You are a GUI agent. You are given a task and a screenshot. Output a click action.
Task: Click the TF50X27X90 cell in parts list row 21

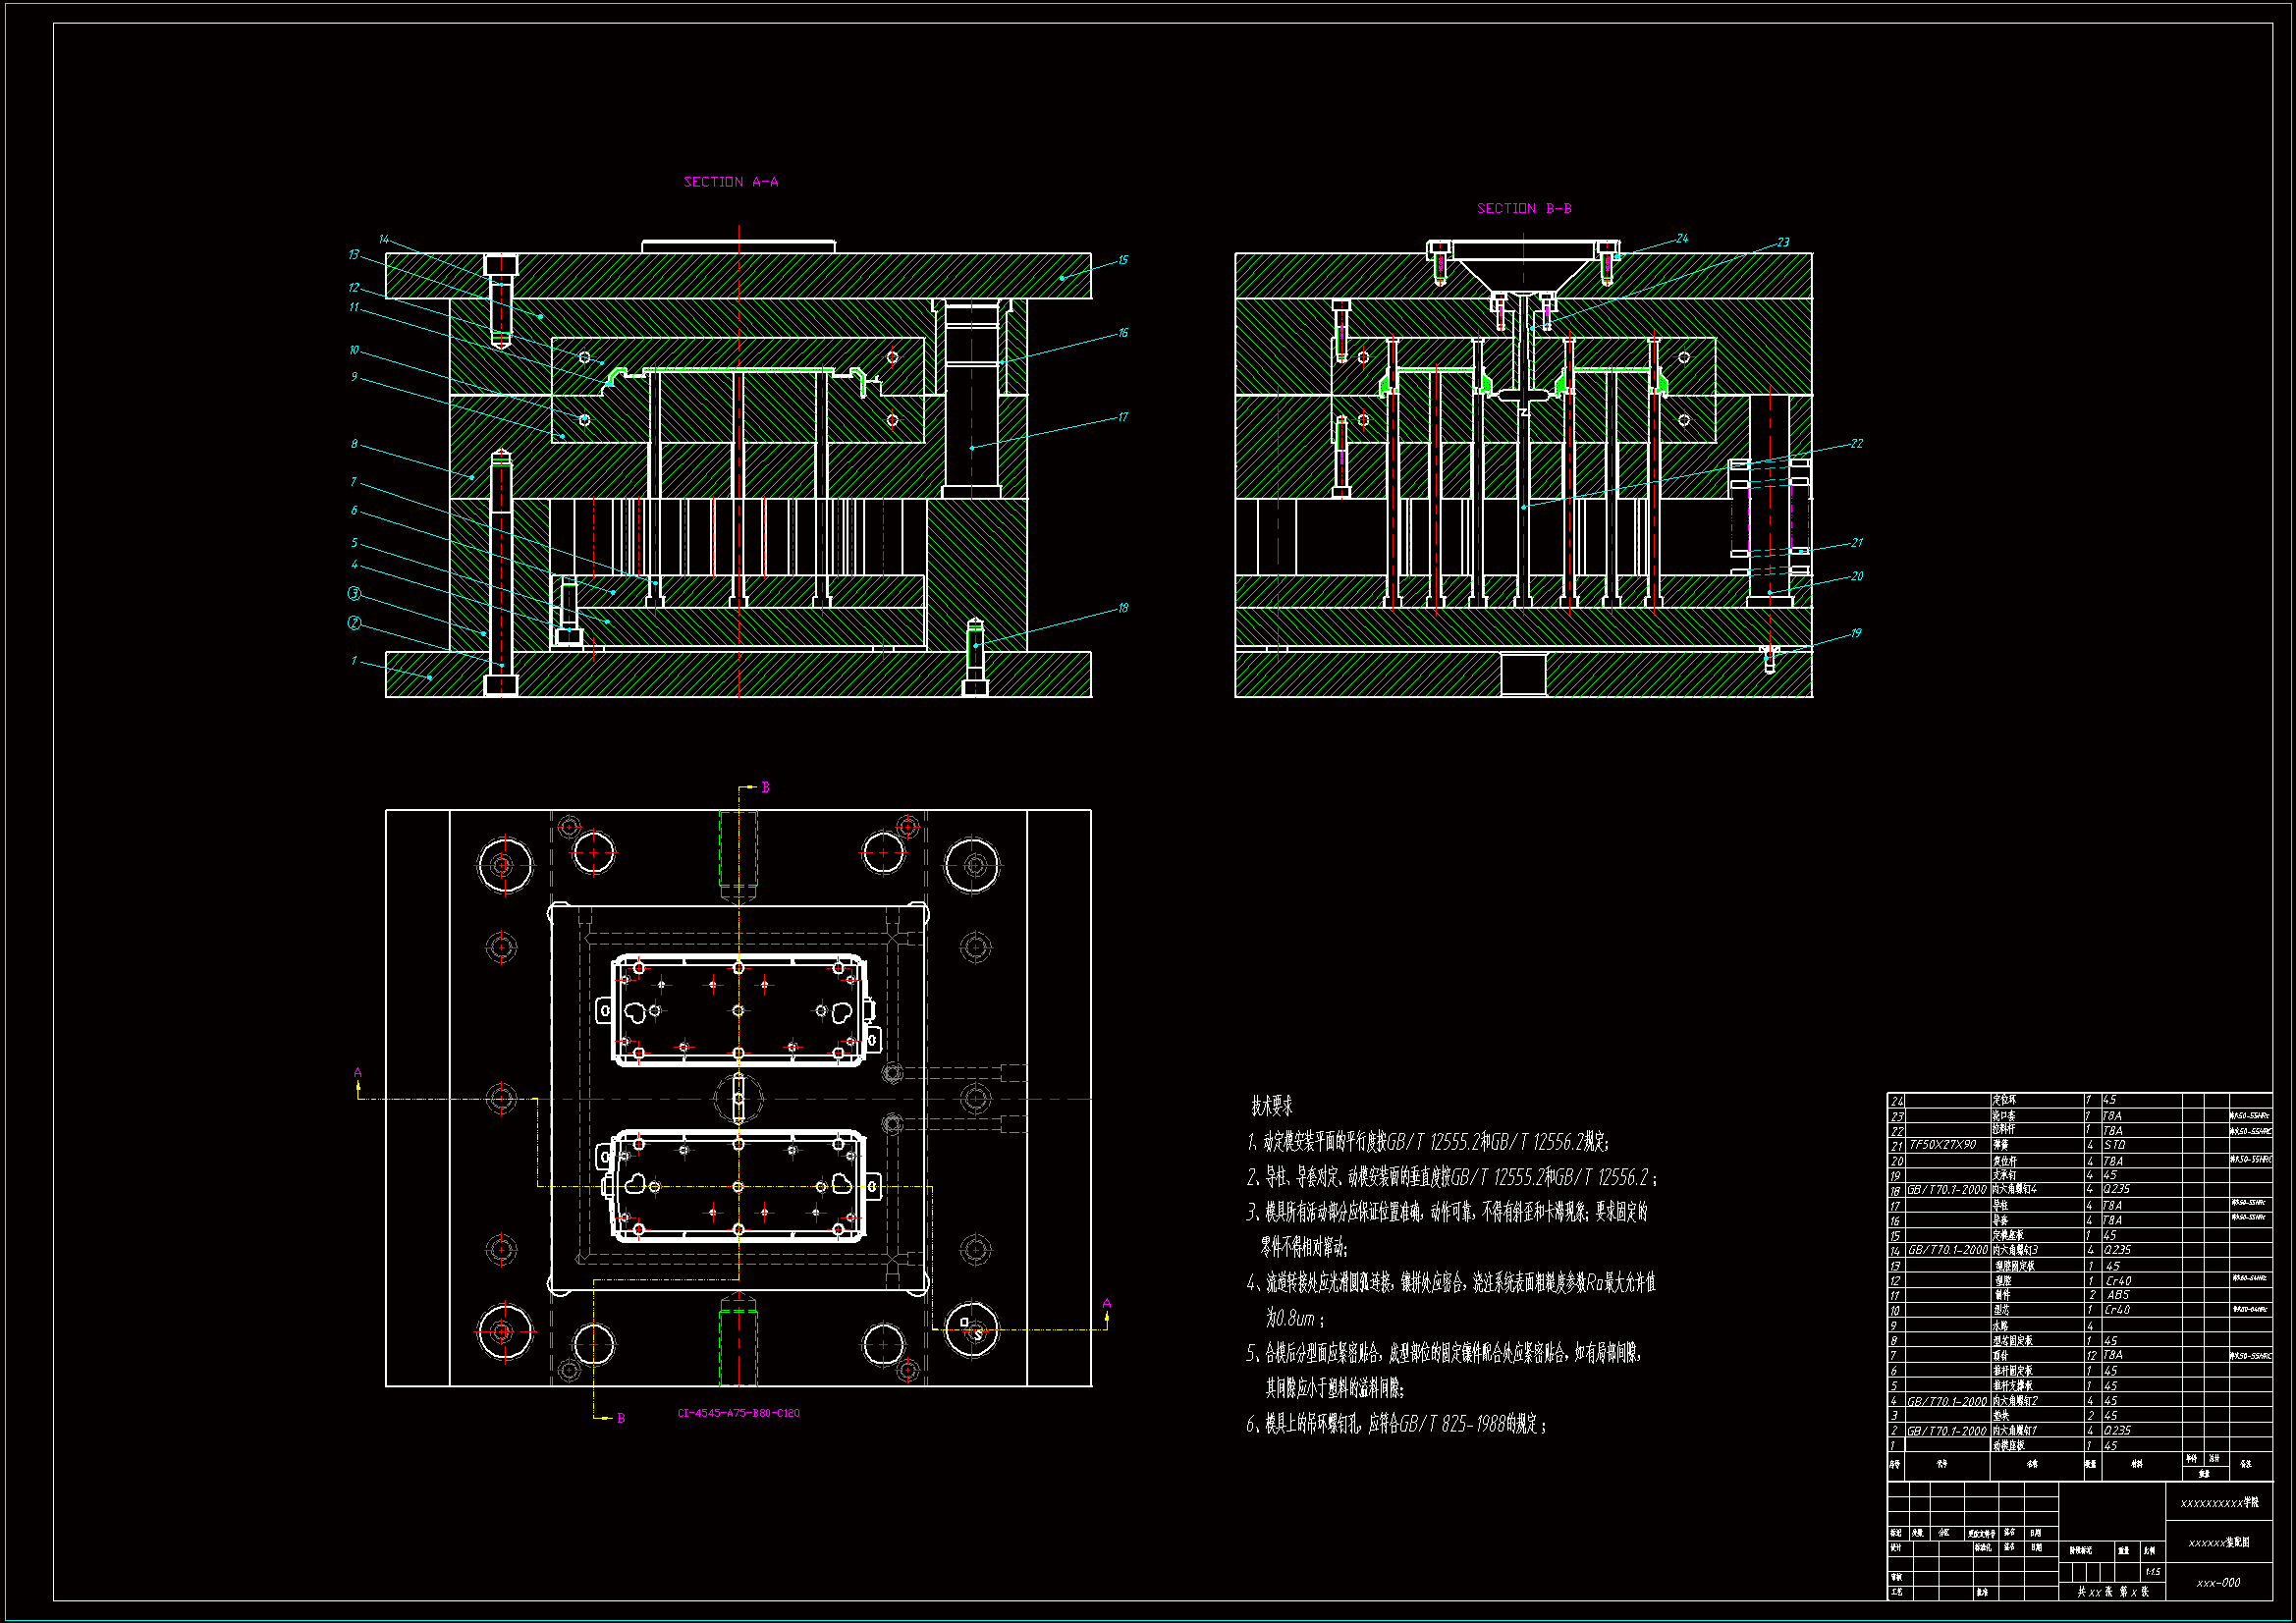pos(1942,1145)
